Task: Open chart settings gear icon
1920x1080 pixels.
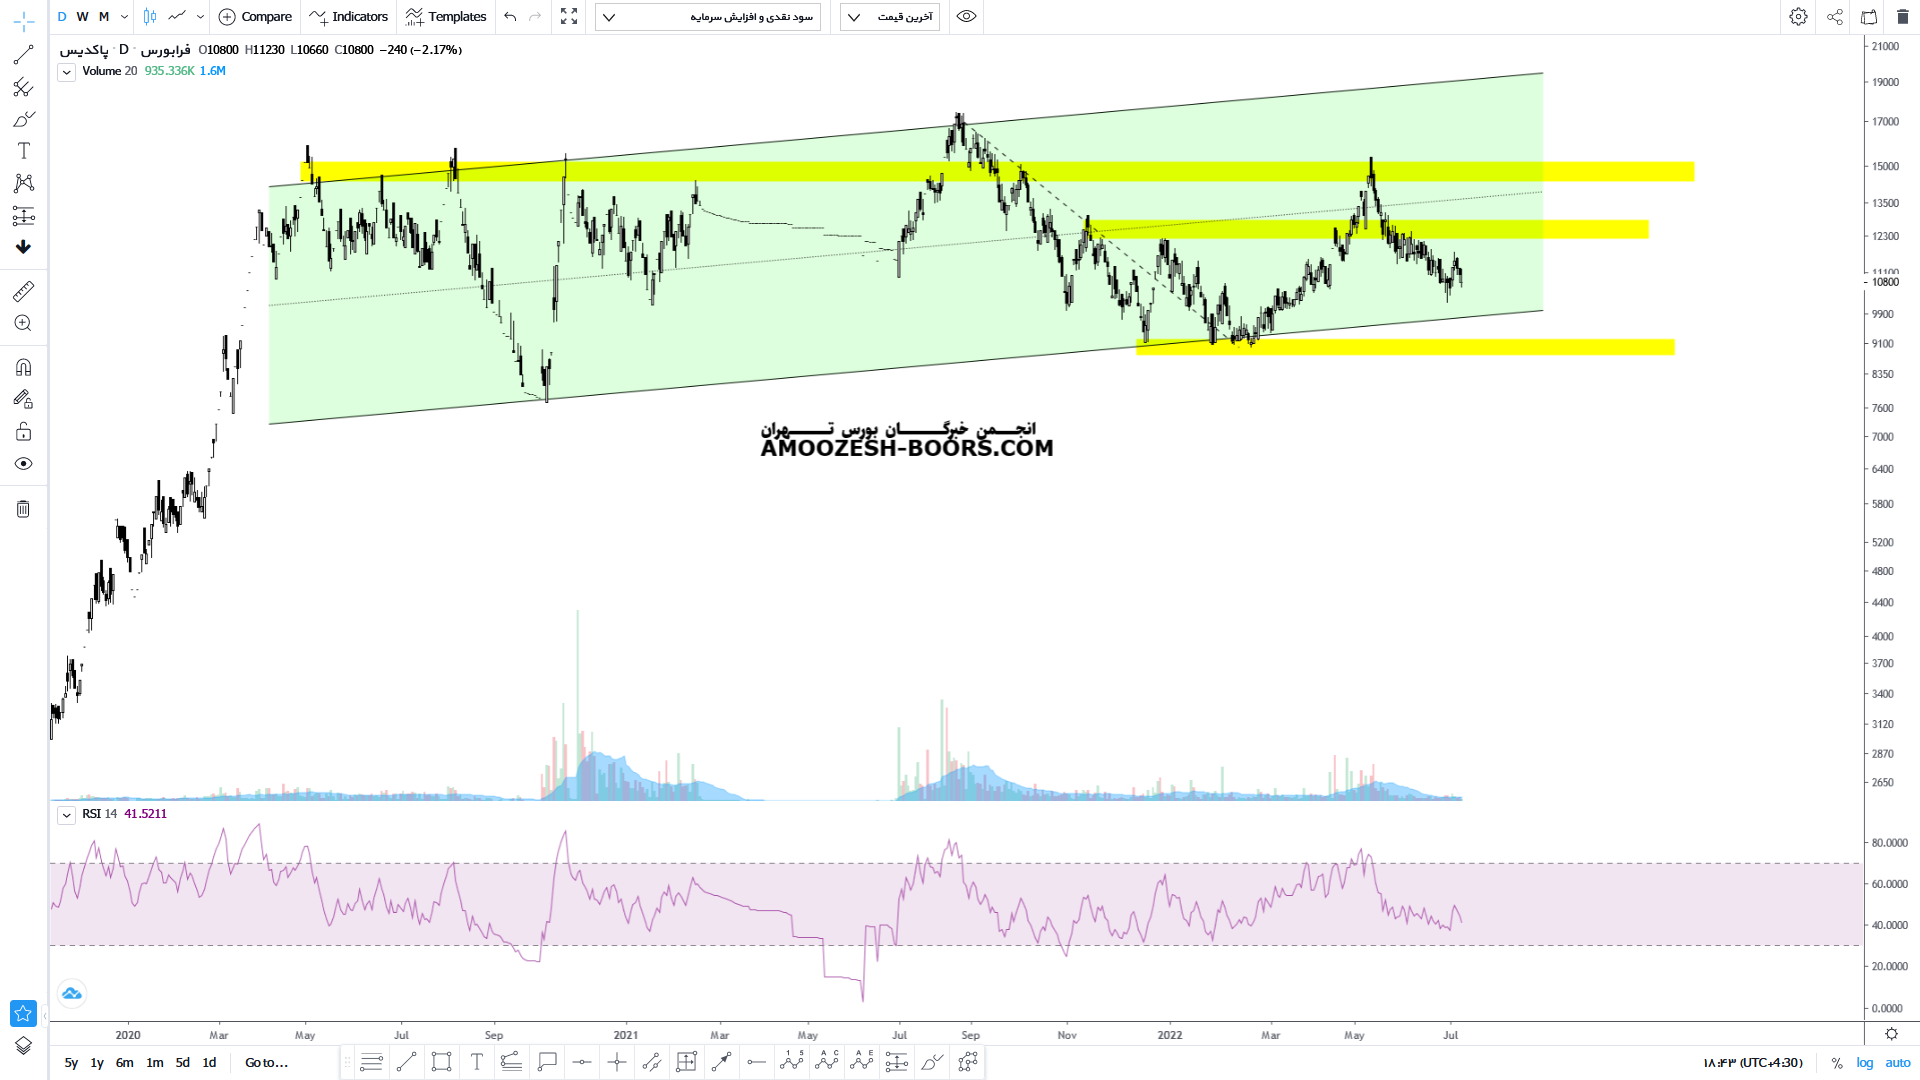Action: 1798,17
